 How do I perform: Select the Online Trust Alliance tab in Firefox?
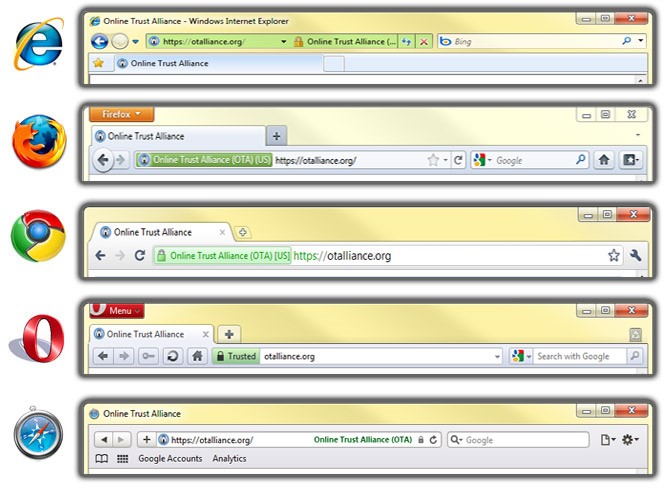coord(179,136)
